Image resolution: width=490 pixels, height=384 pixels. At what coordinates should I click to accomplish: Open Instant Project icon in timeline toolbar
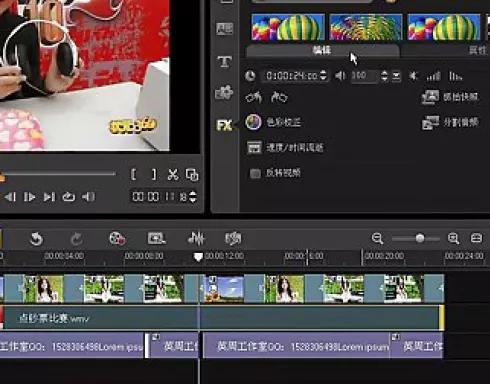click(x=156, y=238)
